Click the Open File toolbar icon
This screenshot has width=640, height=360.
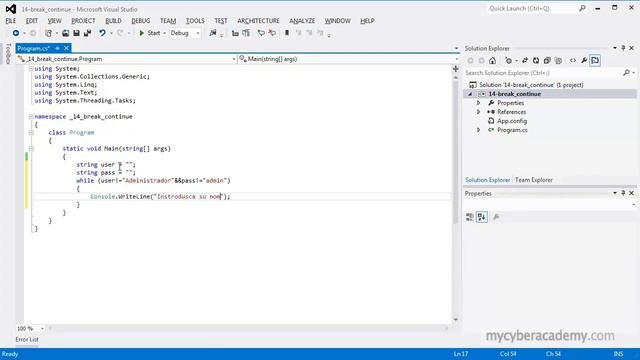[x=65, y=33]
